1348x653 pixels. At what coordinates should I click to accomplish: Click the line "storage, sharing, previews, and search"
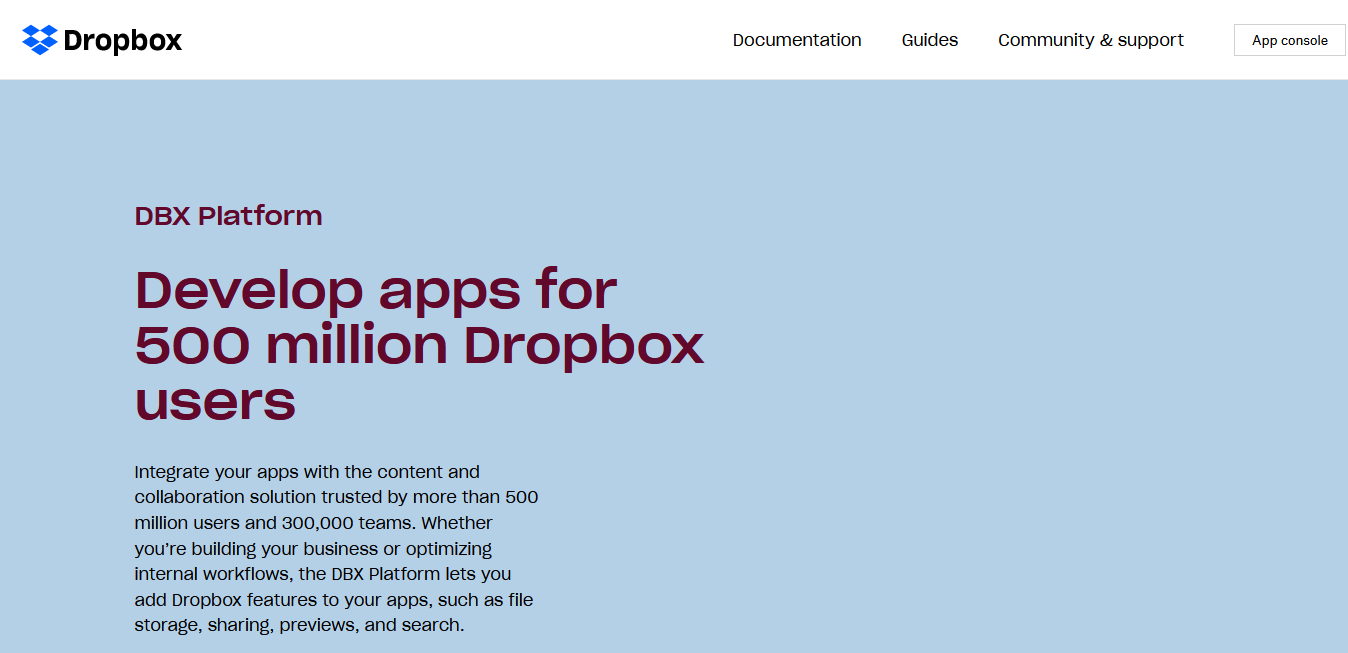point(299,626)
